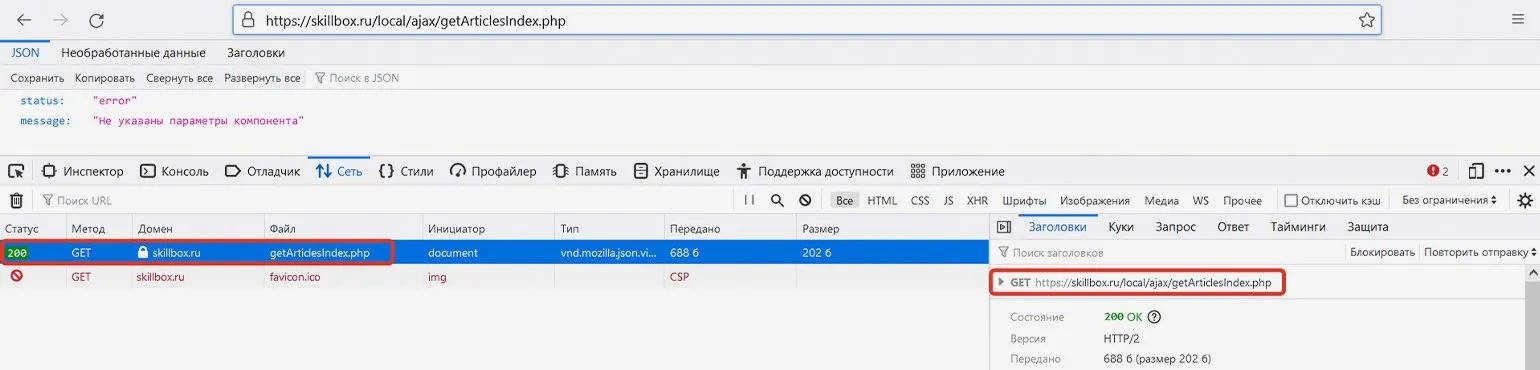Toggle the XHR request filter
1540x370 pixels.
[x=977, y=200]
